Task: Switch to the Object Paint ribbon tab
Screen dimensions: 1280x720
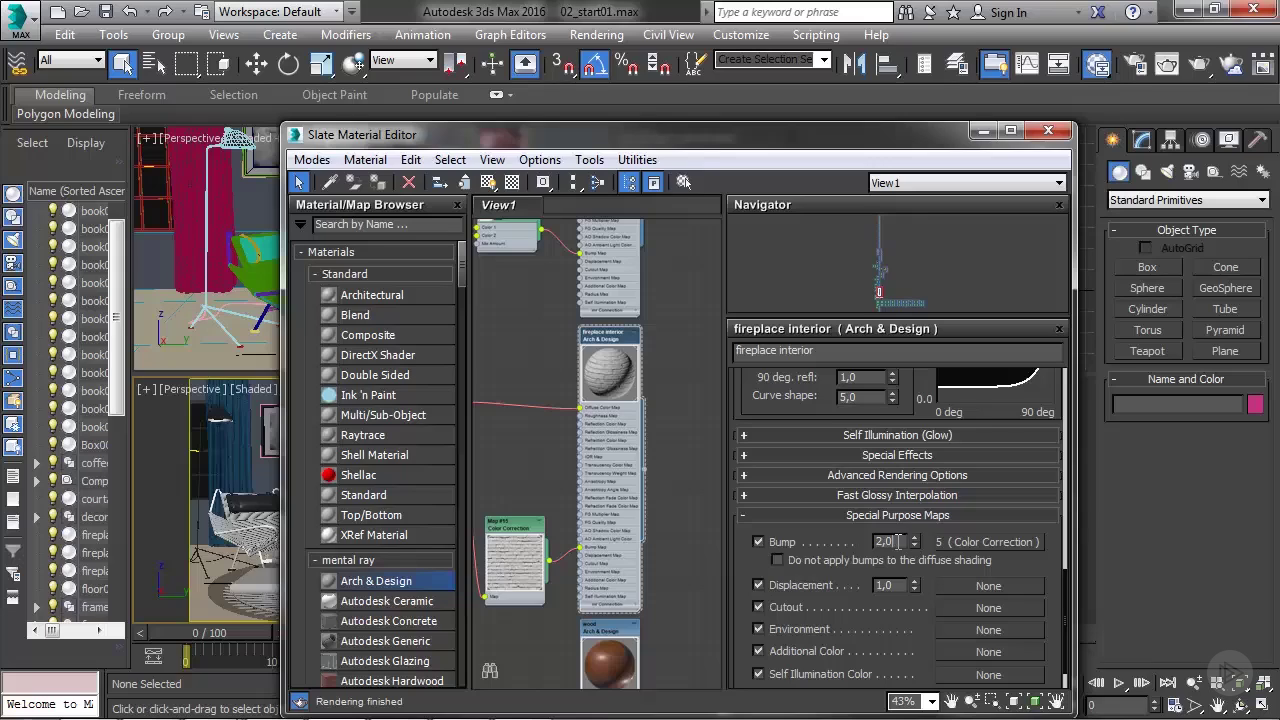Action: coord(334,95)
